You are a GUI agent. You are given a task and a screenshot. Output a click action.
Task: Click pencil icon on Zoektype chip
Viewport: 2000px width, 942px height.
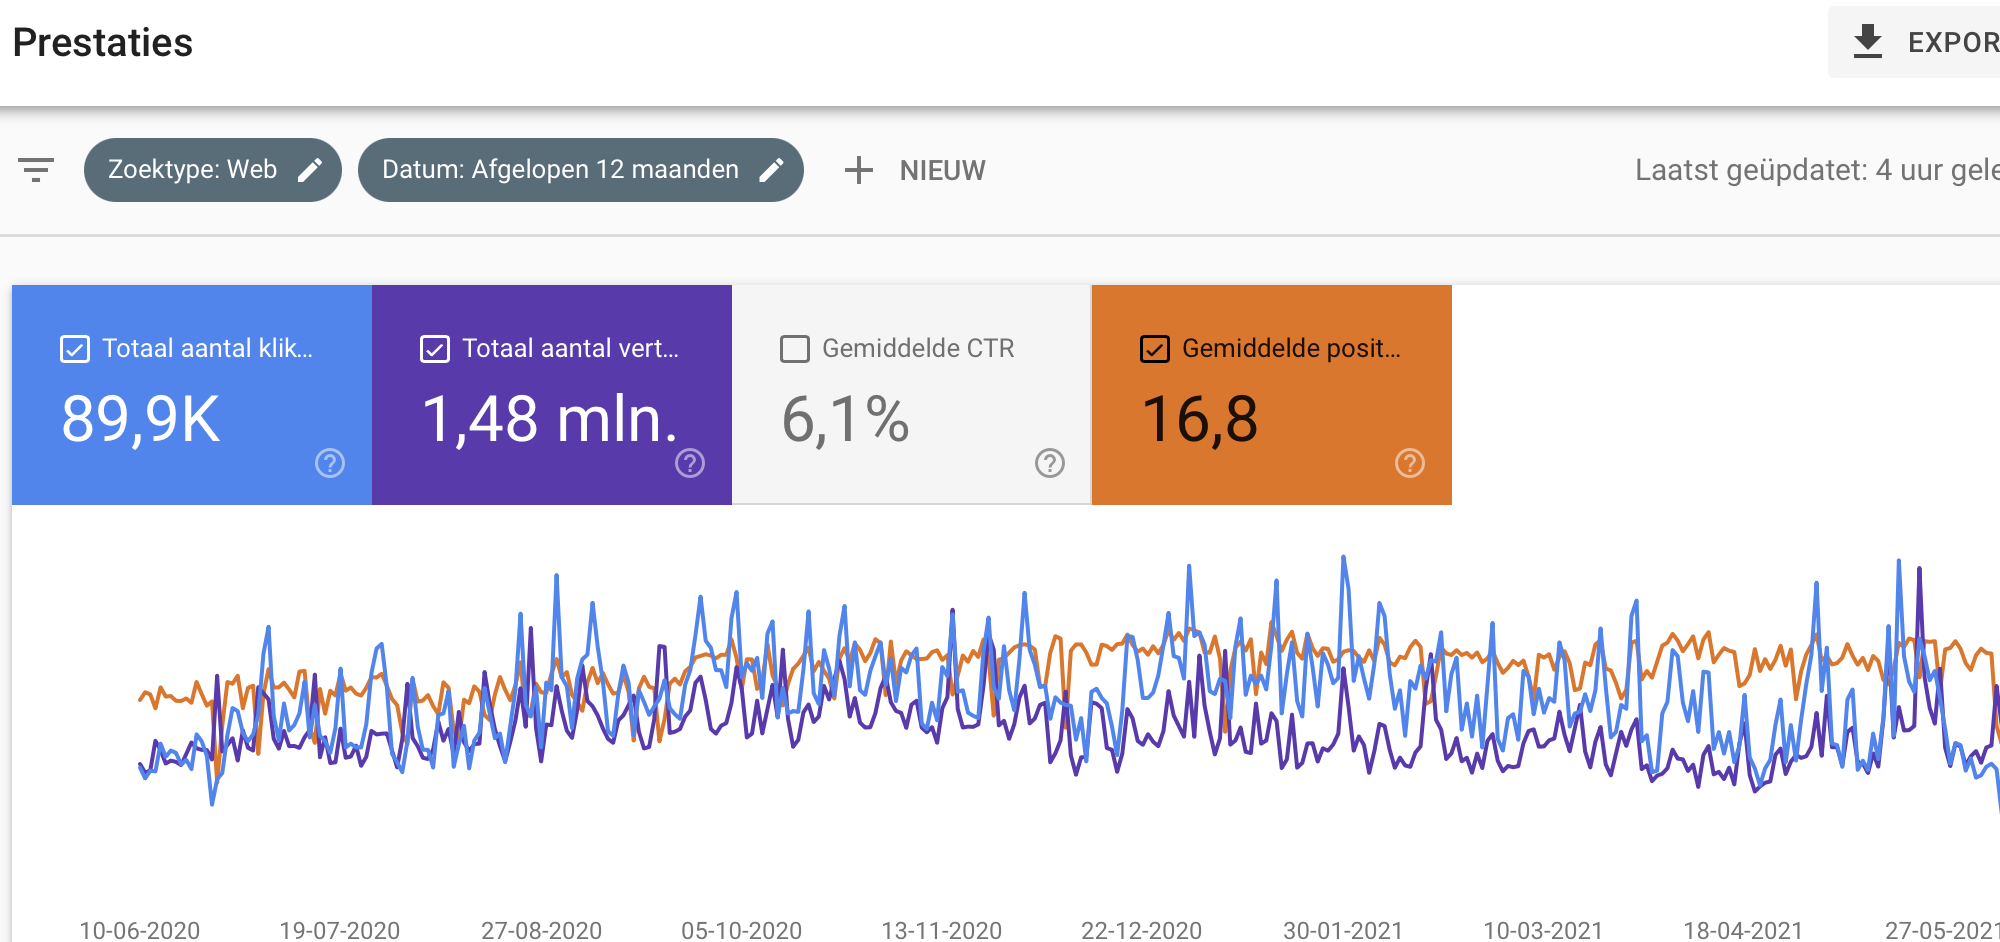311,170
